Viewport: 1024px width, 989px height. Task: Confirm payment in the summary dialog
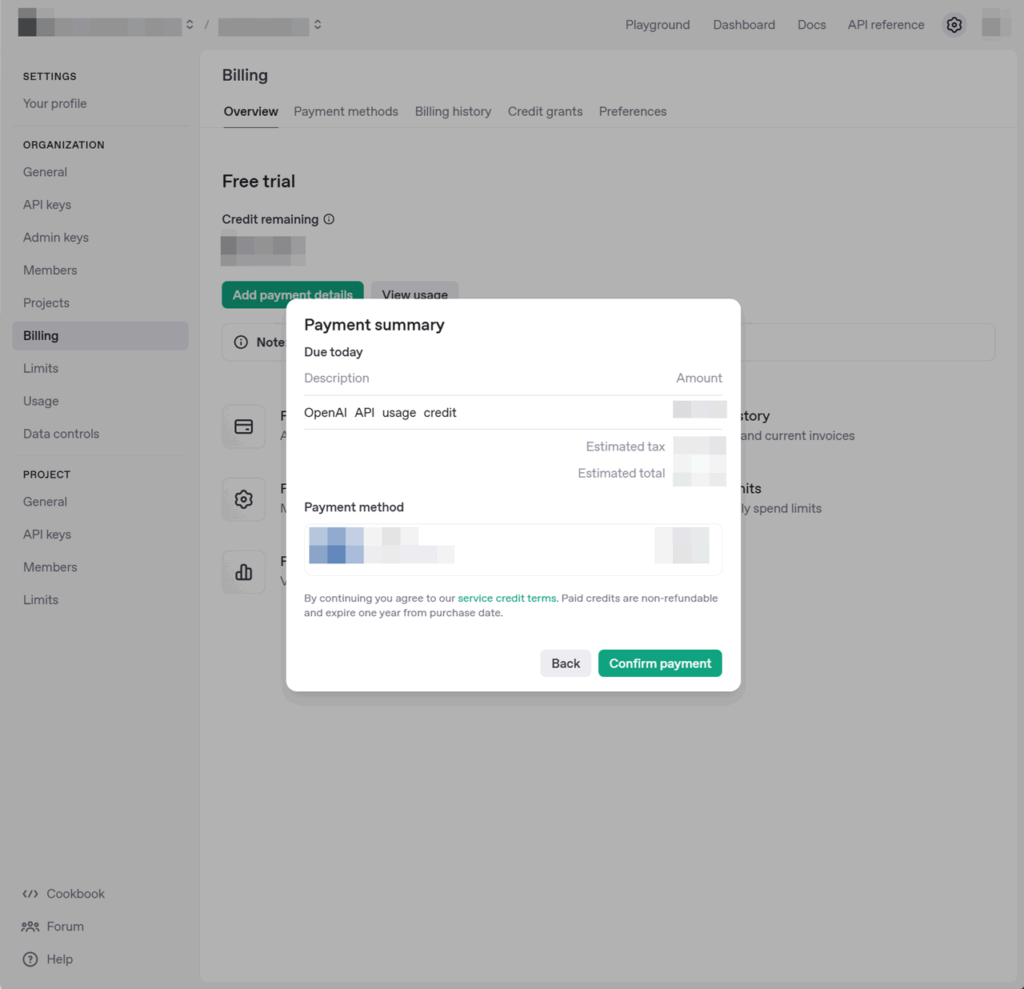click(x=660, y=663)
